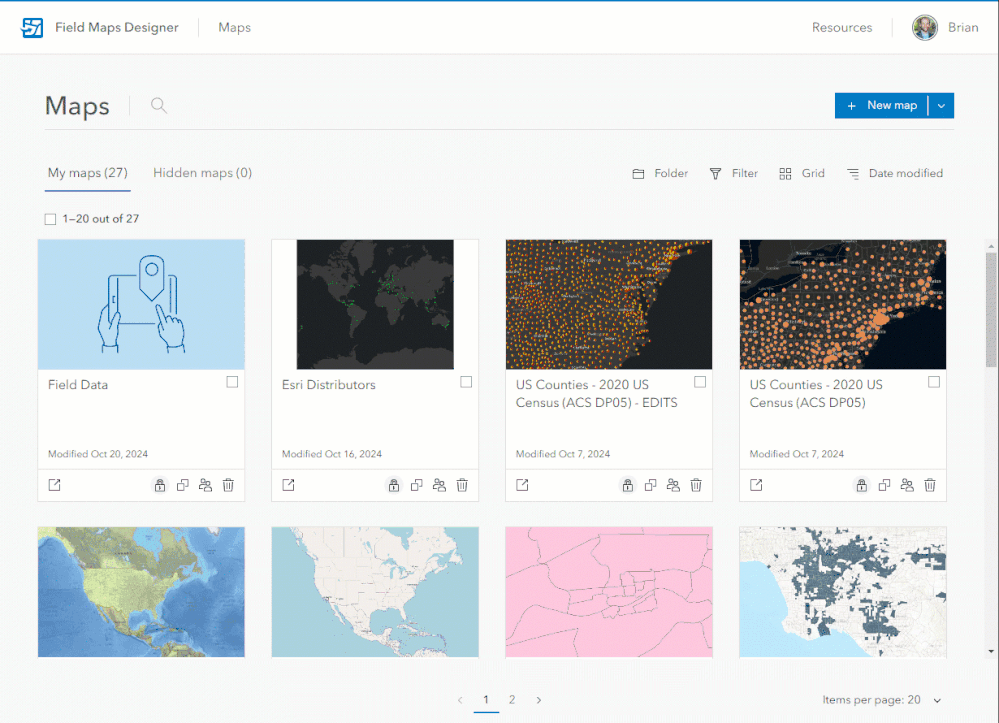Open the pink map thumbnail in second row

point(608,592)
